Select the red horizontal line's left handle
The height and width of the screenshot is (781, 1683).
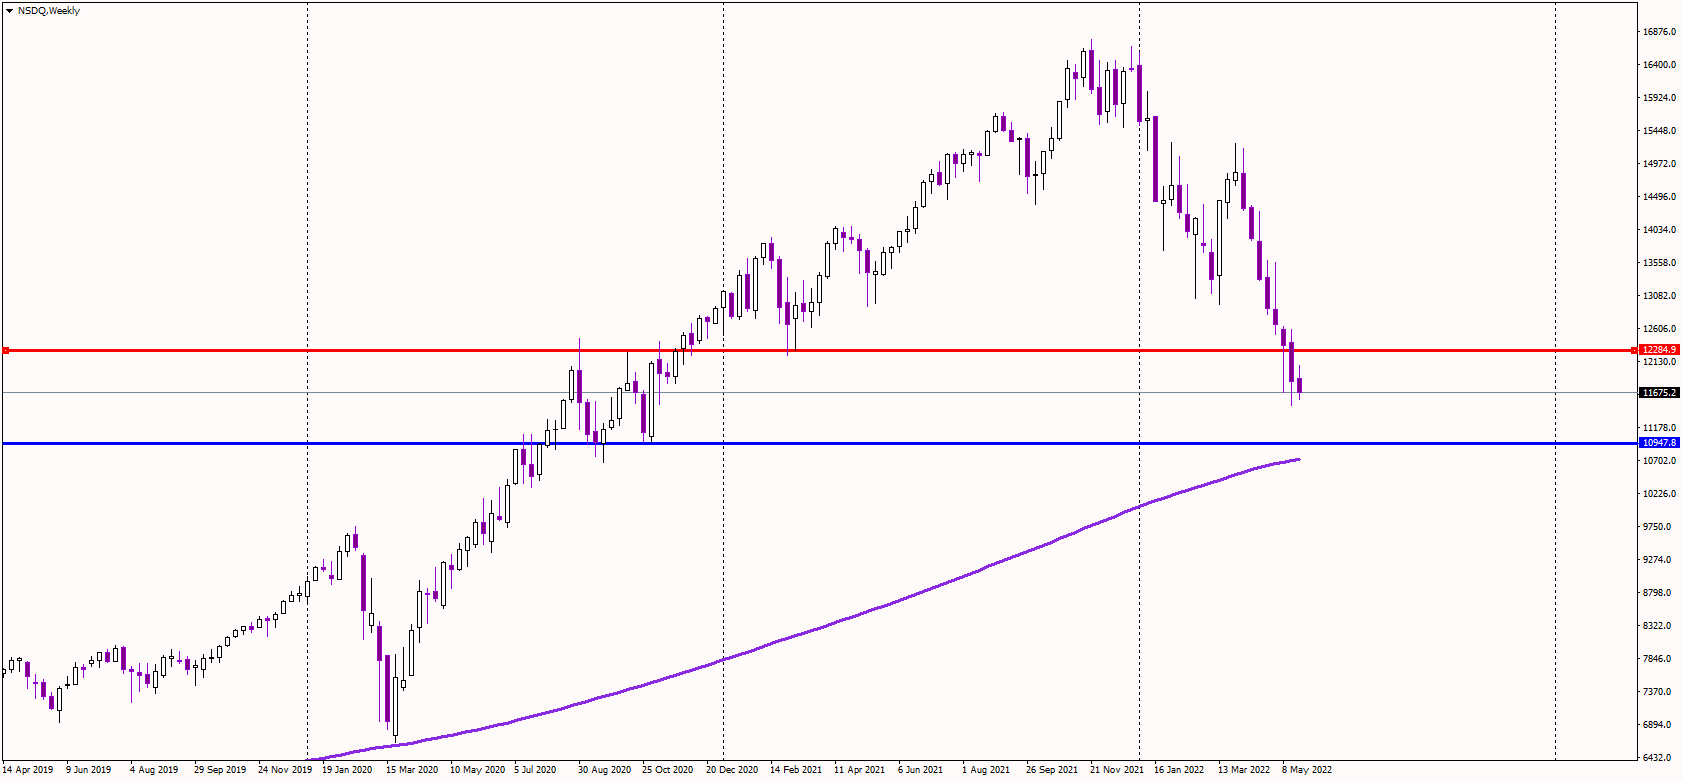click(x=5, y=350)
